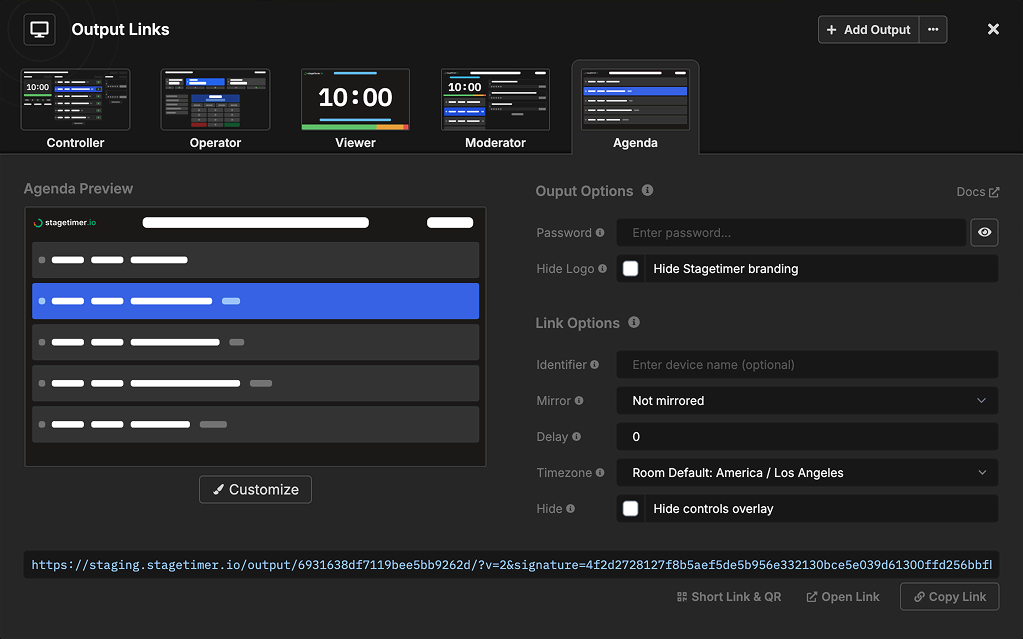Click the Add Output button

click(868, 29)
